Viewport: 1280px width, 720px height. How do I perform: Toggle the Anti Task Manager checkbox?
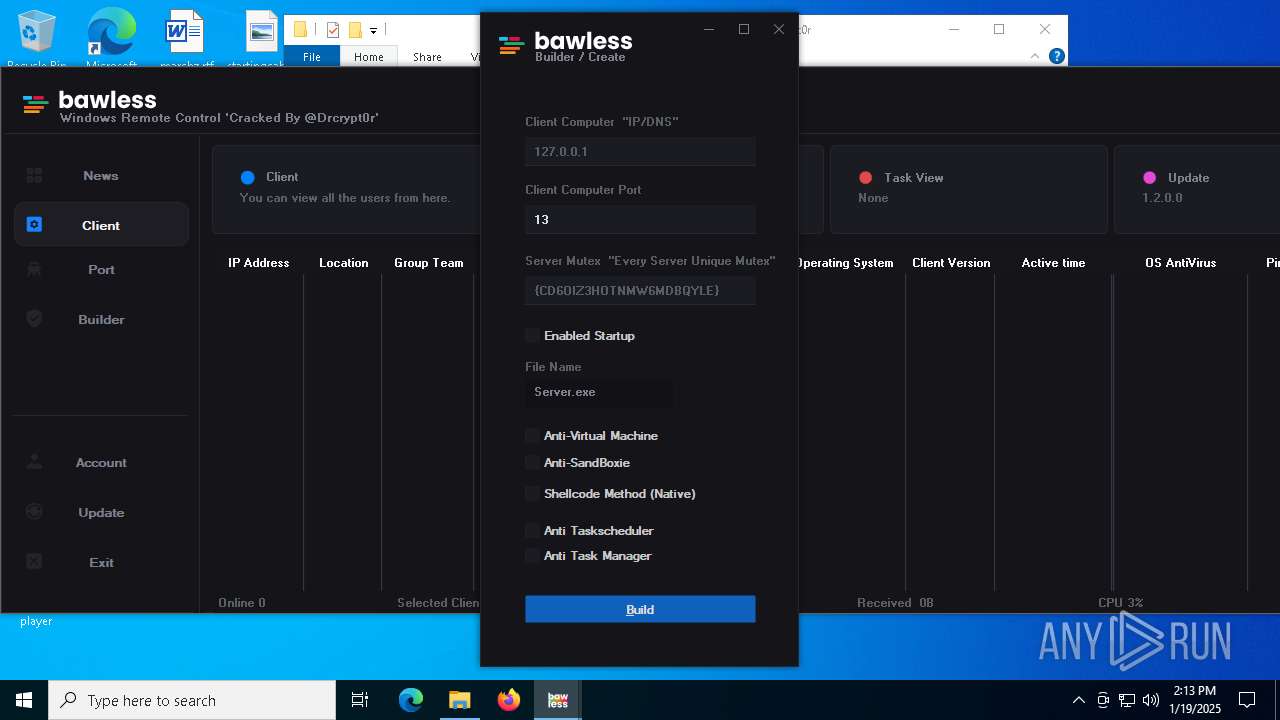[532, 555]
